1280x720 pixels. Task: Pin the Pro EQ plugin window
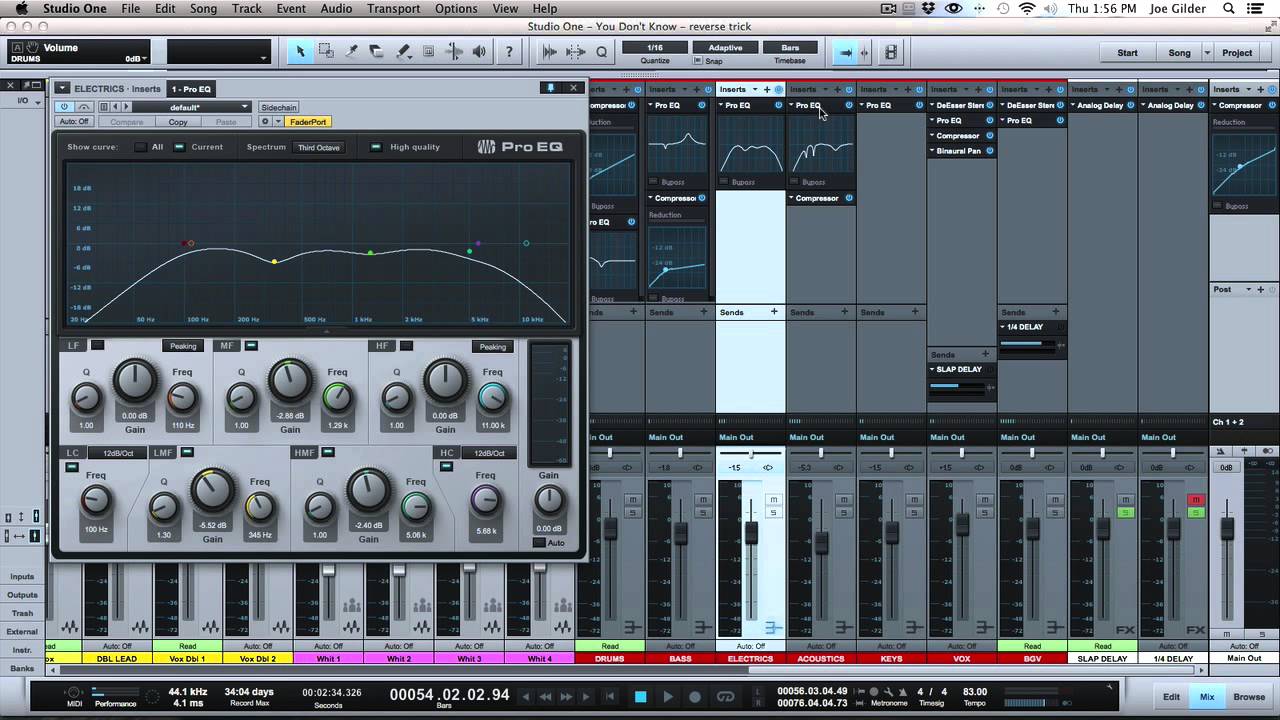550,88
